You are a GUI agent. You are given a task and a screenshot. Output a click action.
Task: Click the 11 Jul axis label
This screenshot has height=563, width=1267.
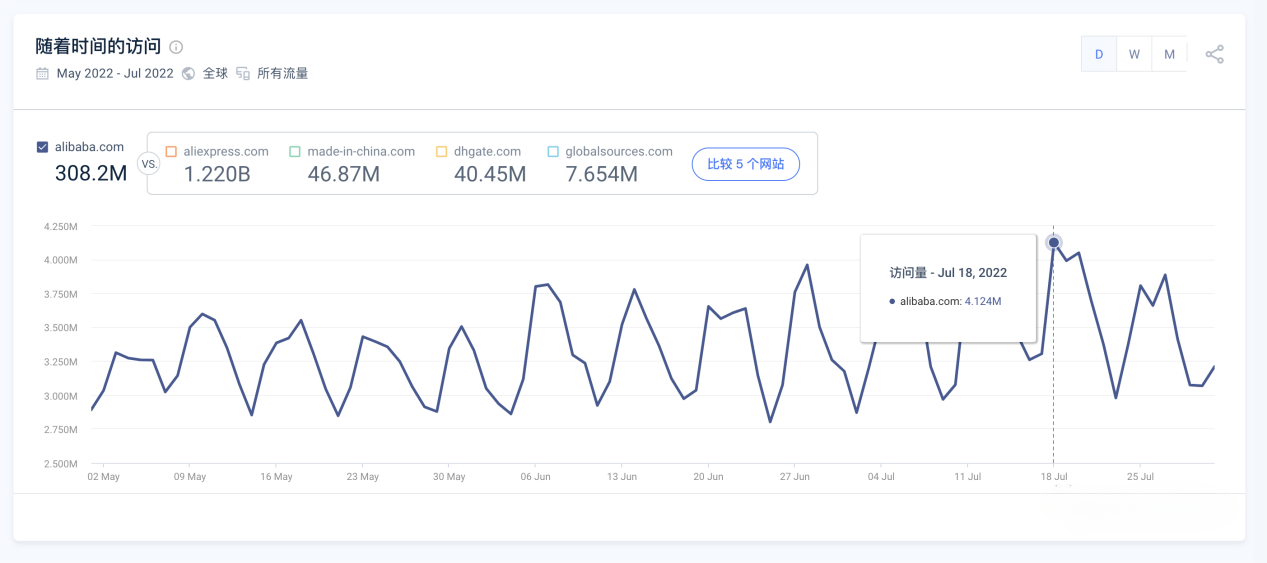click(967, 477)
